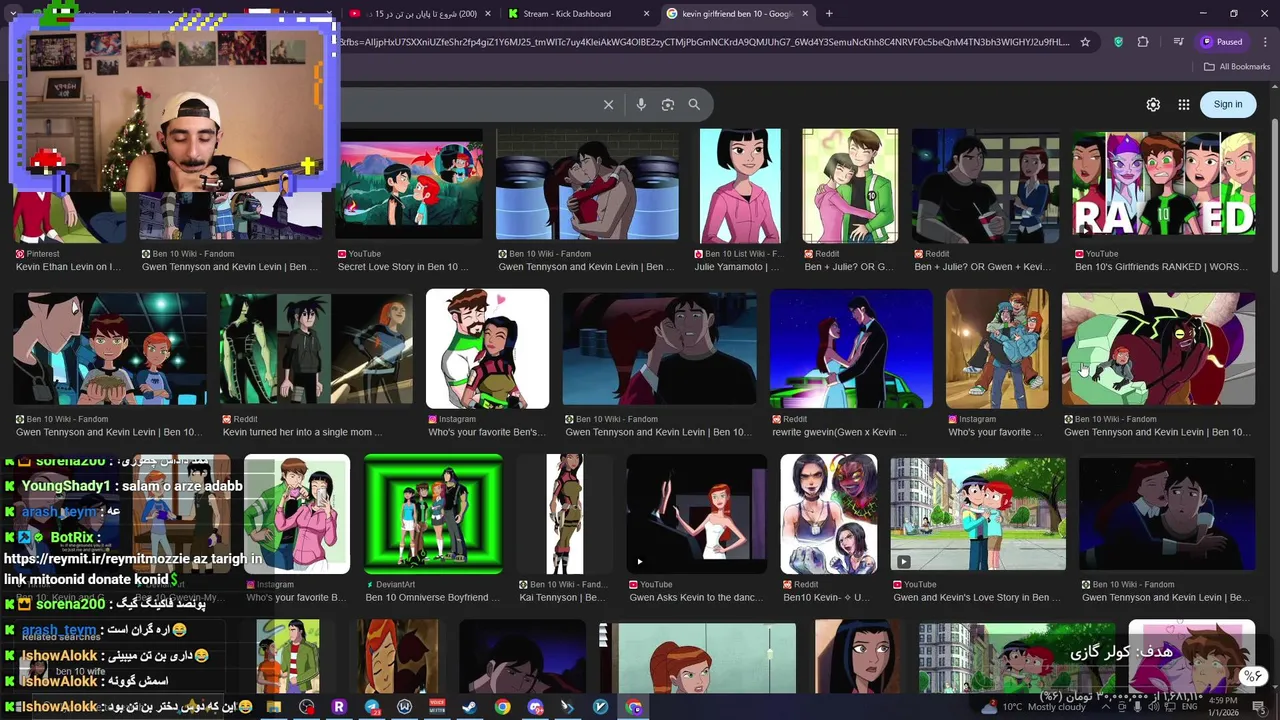Open the first Chrome taskbar icon

(502, 707)
